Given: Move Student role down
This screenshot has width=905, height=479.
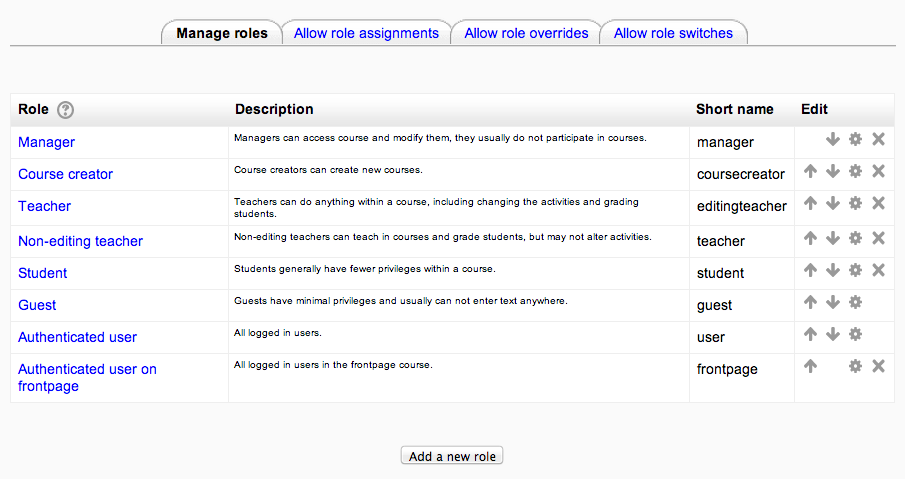Looking at the screenshot, I should (x=832, y=270).
